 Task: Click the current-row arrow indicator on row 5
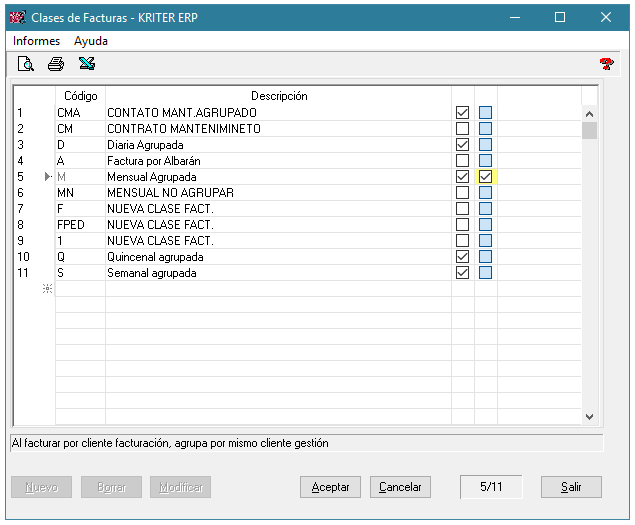pyautogui.click(x=47, y=177)
